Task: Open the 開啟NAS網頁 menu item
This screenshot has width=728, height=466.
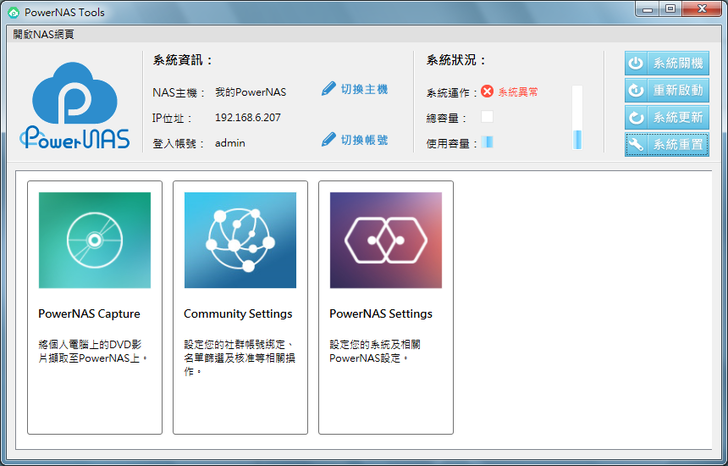Action: pos(43,34)
